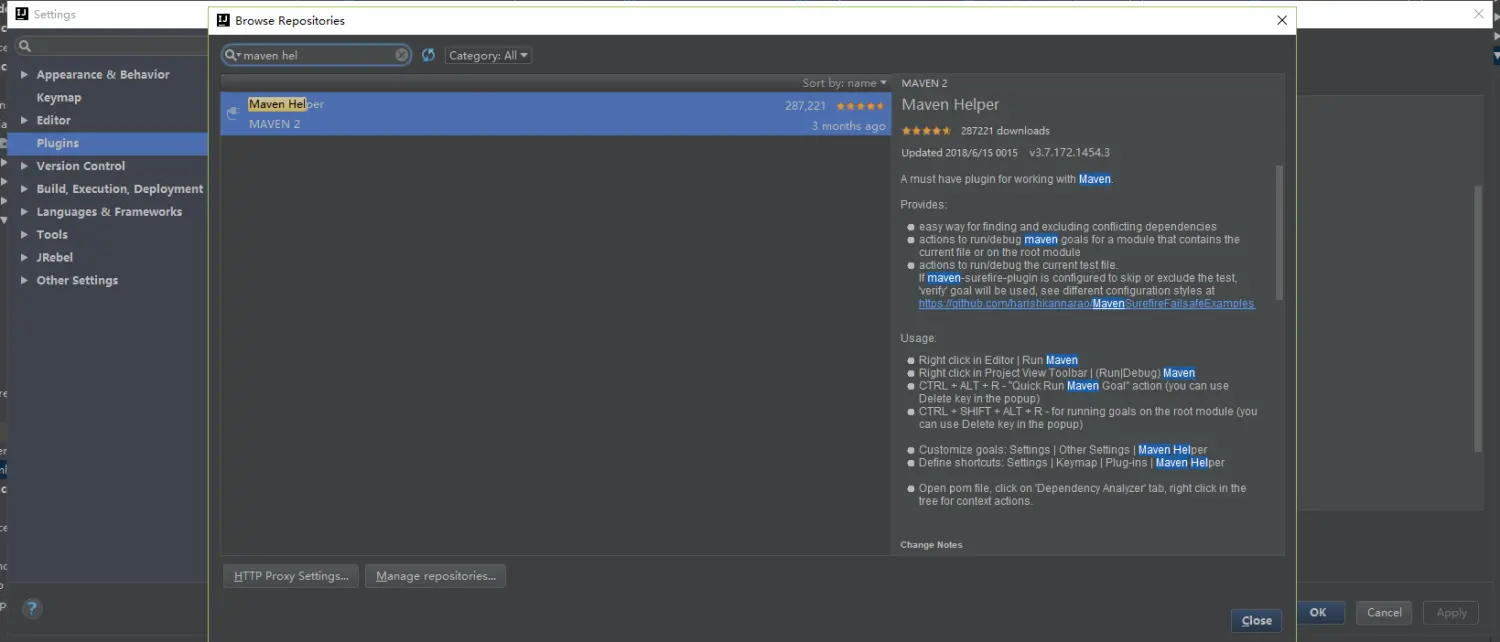
Task: Reload the plugin repository list
Action: pyautogui.click(x=428, y=55)
